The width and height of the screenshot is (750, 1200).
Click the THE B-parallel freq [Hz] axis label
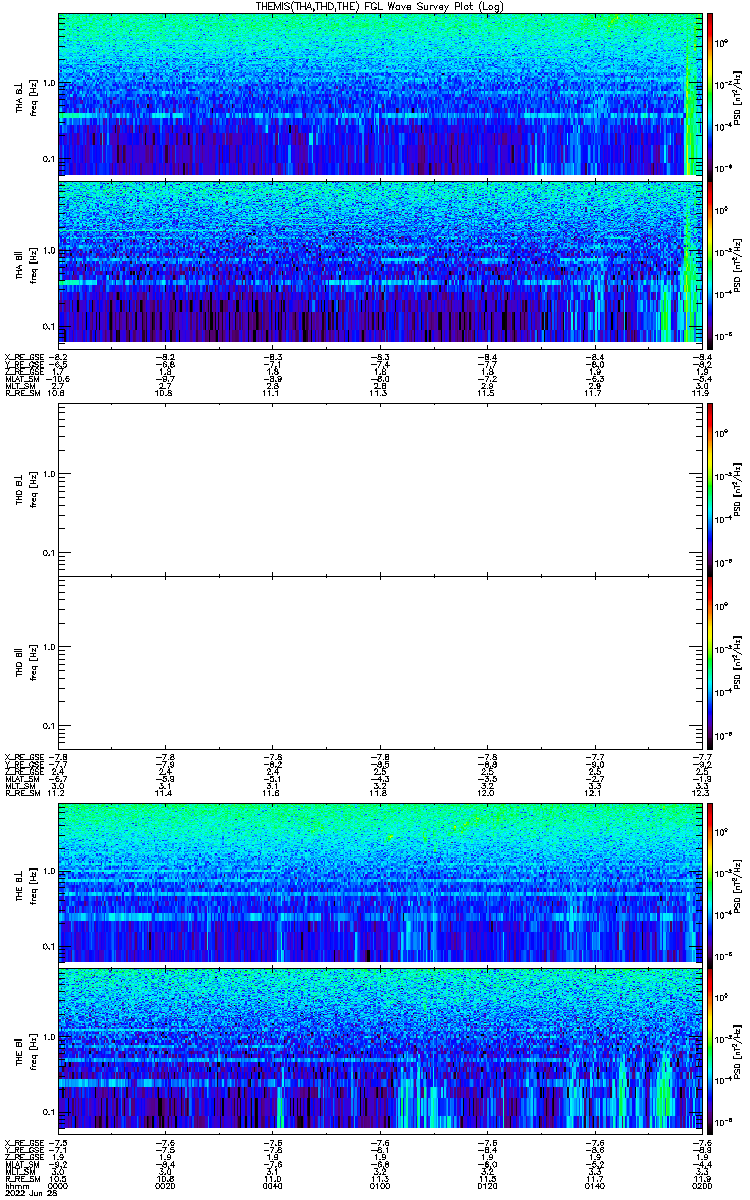coord(33,1050)
